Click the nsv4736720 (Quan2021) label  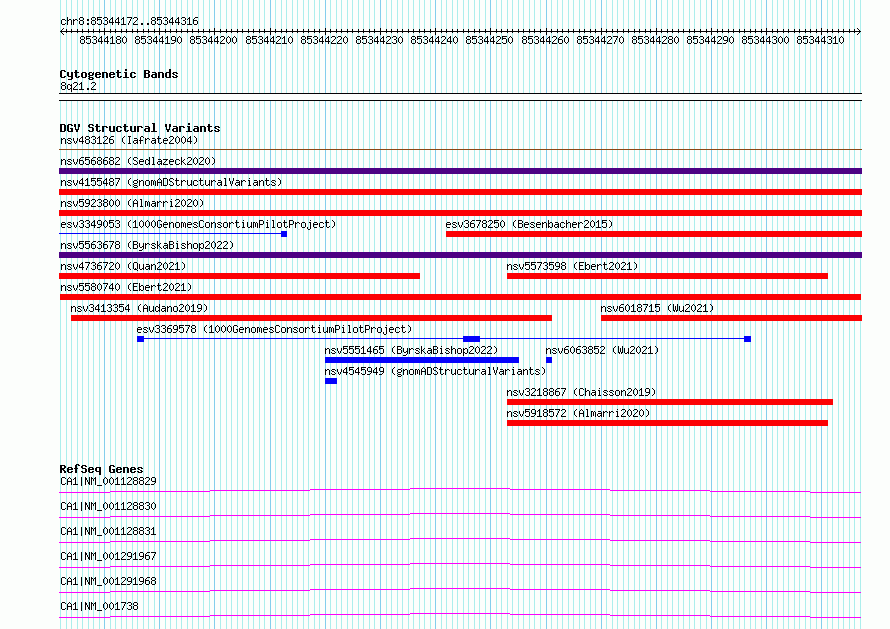click(123, 266)
